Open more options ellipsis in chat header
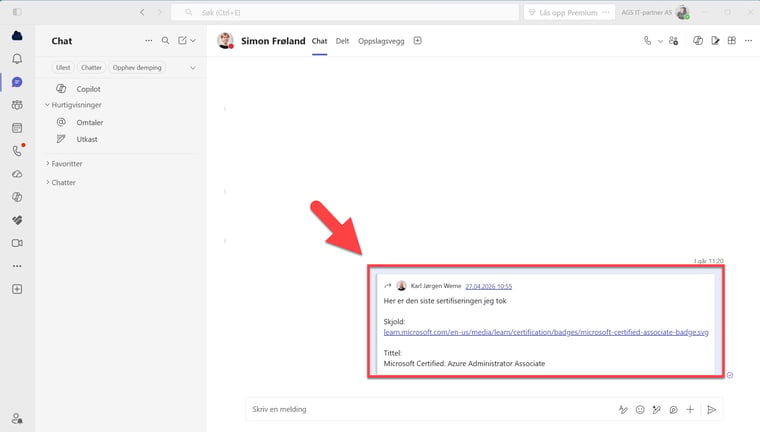The height and width of the screenshot is (432, 760). coord(748,41)
